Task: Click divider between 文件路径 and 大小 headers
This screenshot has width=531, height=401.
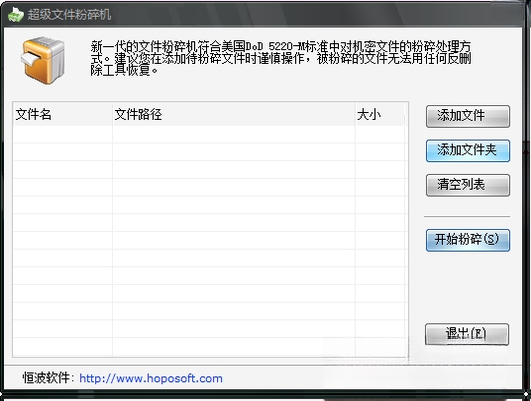Action: 355,114
